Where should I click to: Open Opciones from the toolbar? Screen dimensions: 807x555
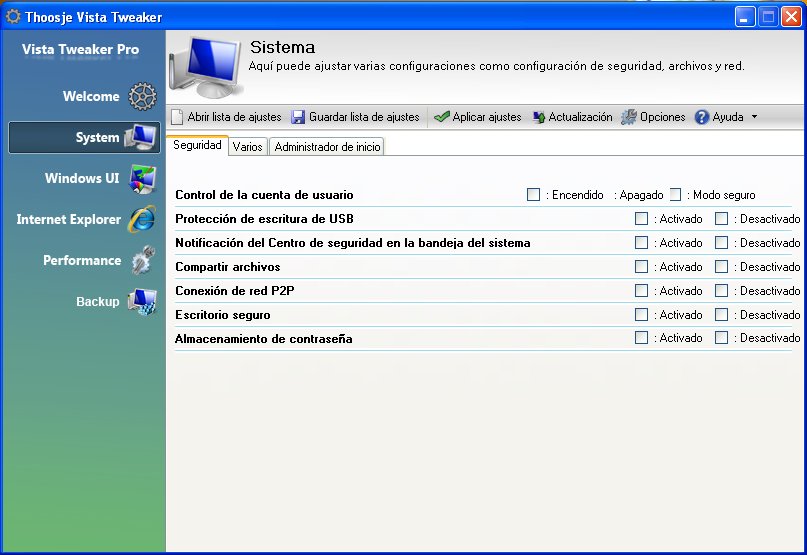(653, 117)
